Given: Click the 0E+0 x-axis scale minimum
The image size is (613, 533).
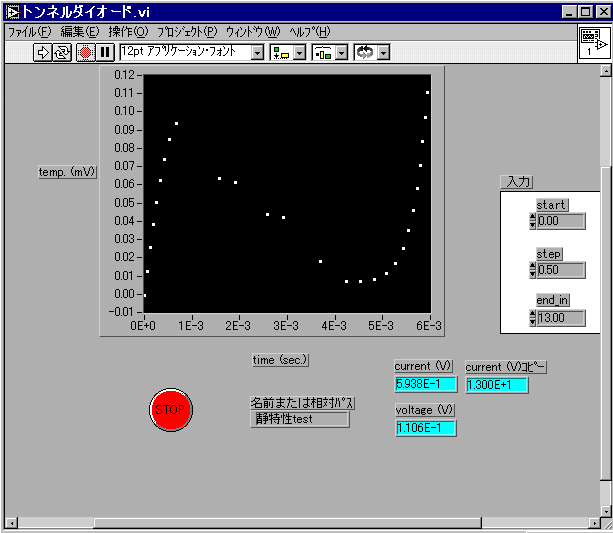Looking at the screenshot, I should 143,326.
